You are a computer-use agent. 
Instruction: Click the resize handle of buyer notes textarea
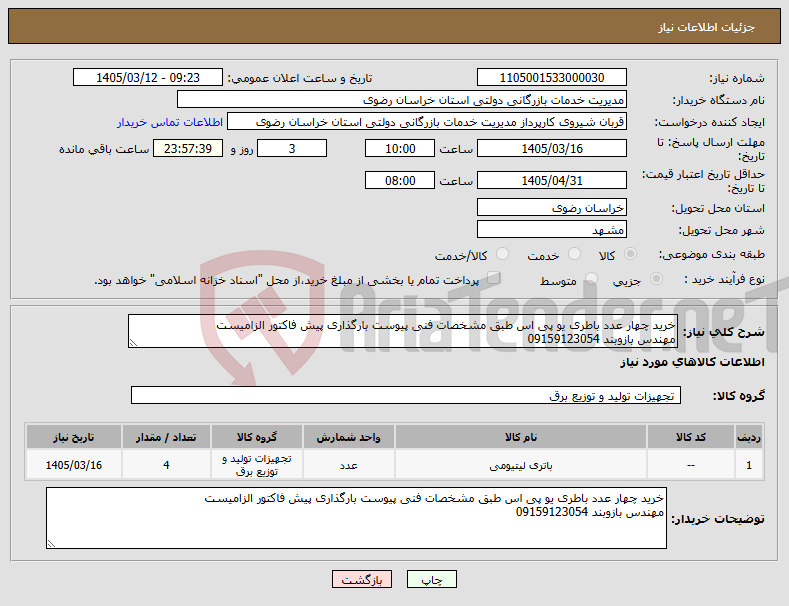(51, 544)
